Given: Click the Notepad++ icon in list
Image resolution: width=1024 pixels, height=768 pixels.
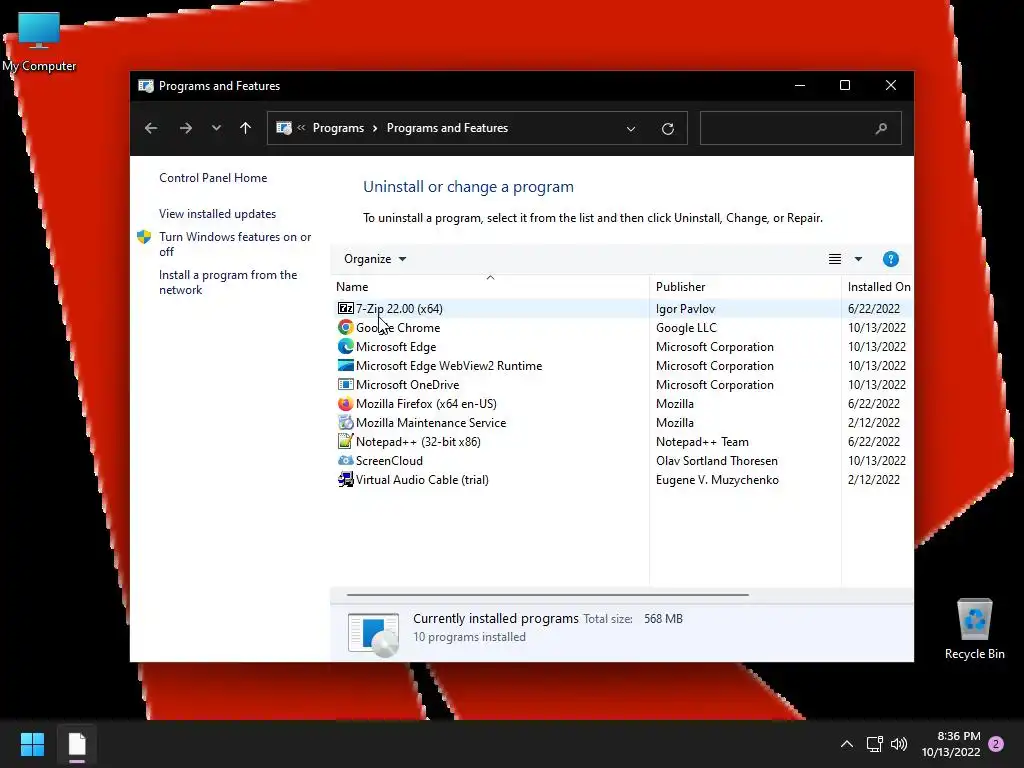Looking at the screenshot, I should 345,441.
